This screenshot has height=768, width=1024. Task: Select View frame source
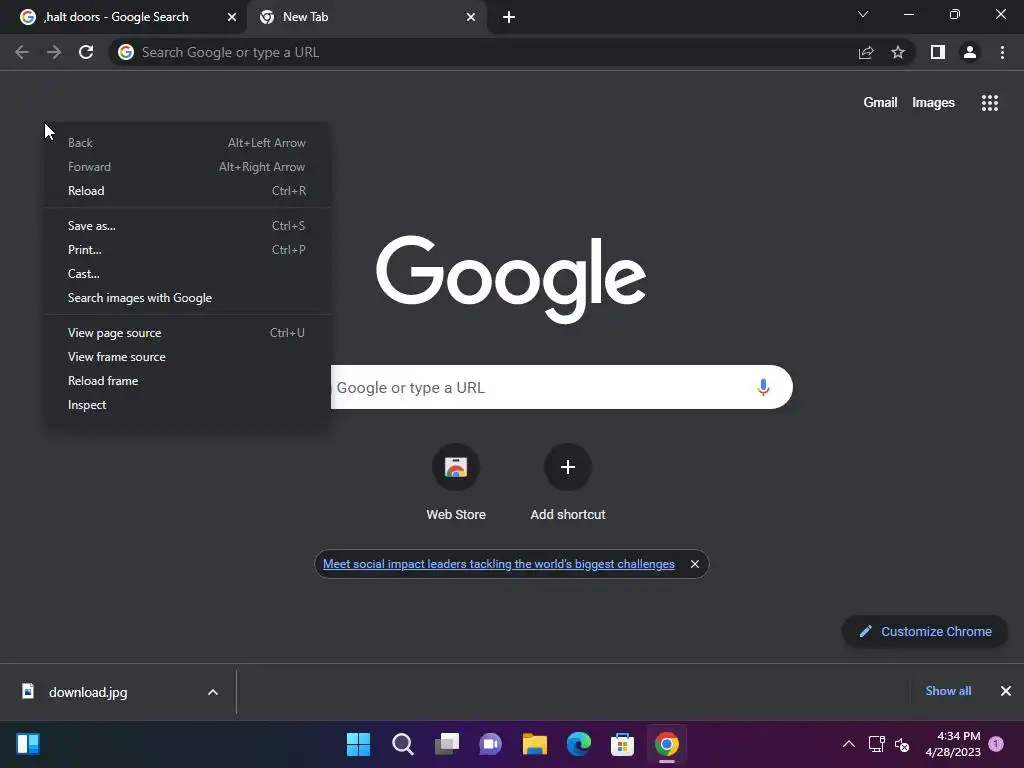pyautogui.click(x=187, y=357)
